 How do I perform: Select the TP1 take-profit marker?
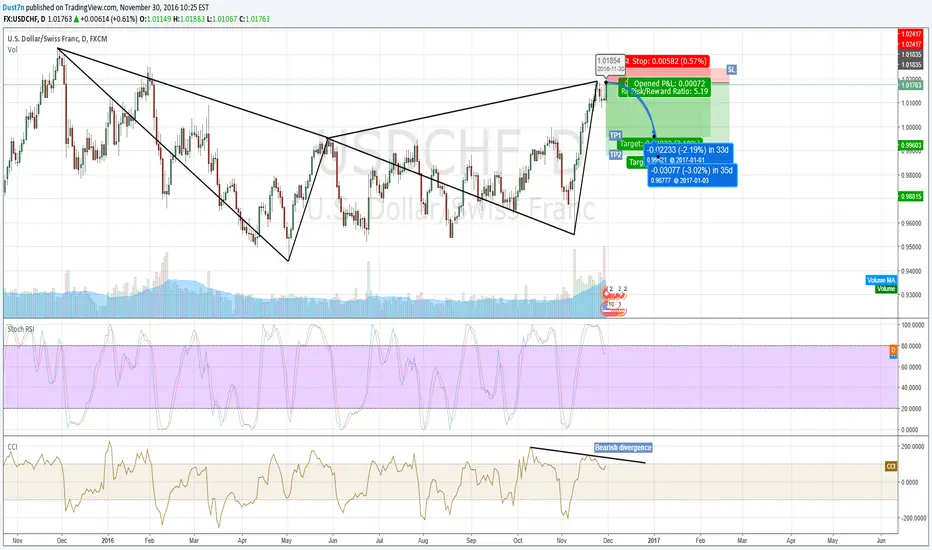[x=615, y=136]
